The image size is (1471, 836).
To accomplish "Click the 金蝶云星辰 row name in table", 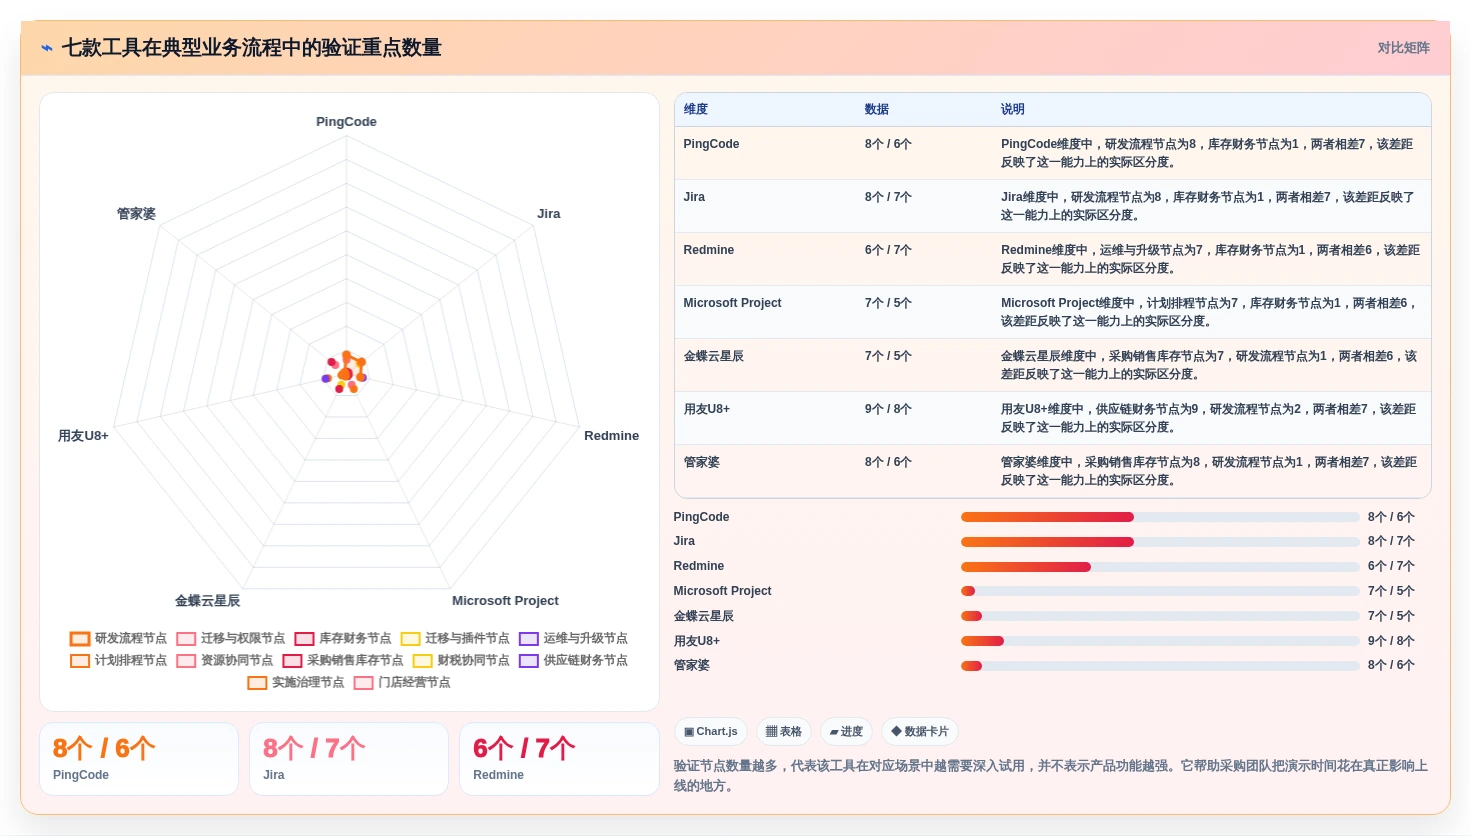I will tap(714, 356).
